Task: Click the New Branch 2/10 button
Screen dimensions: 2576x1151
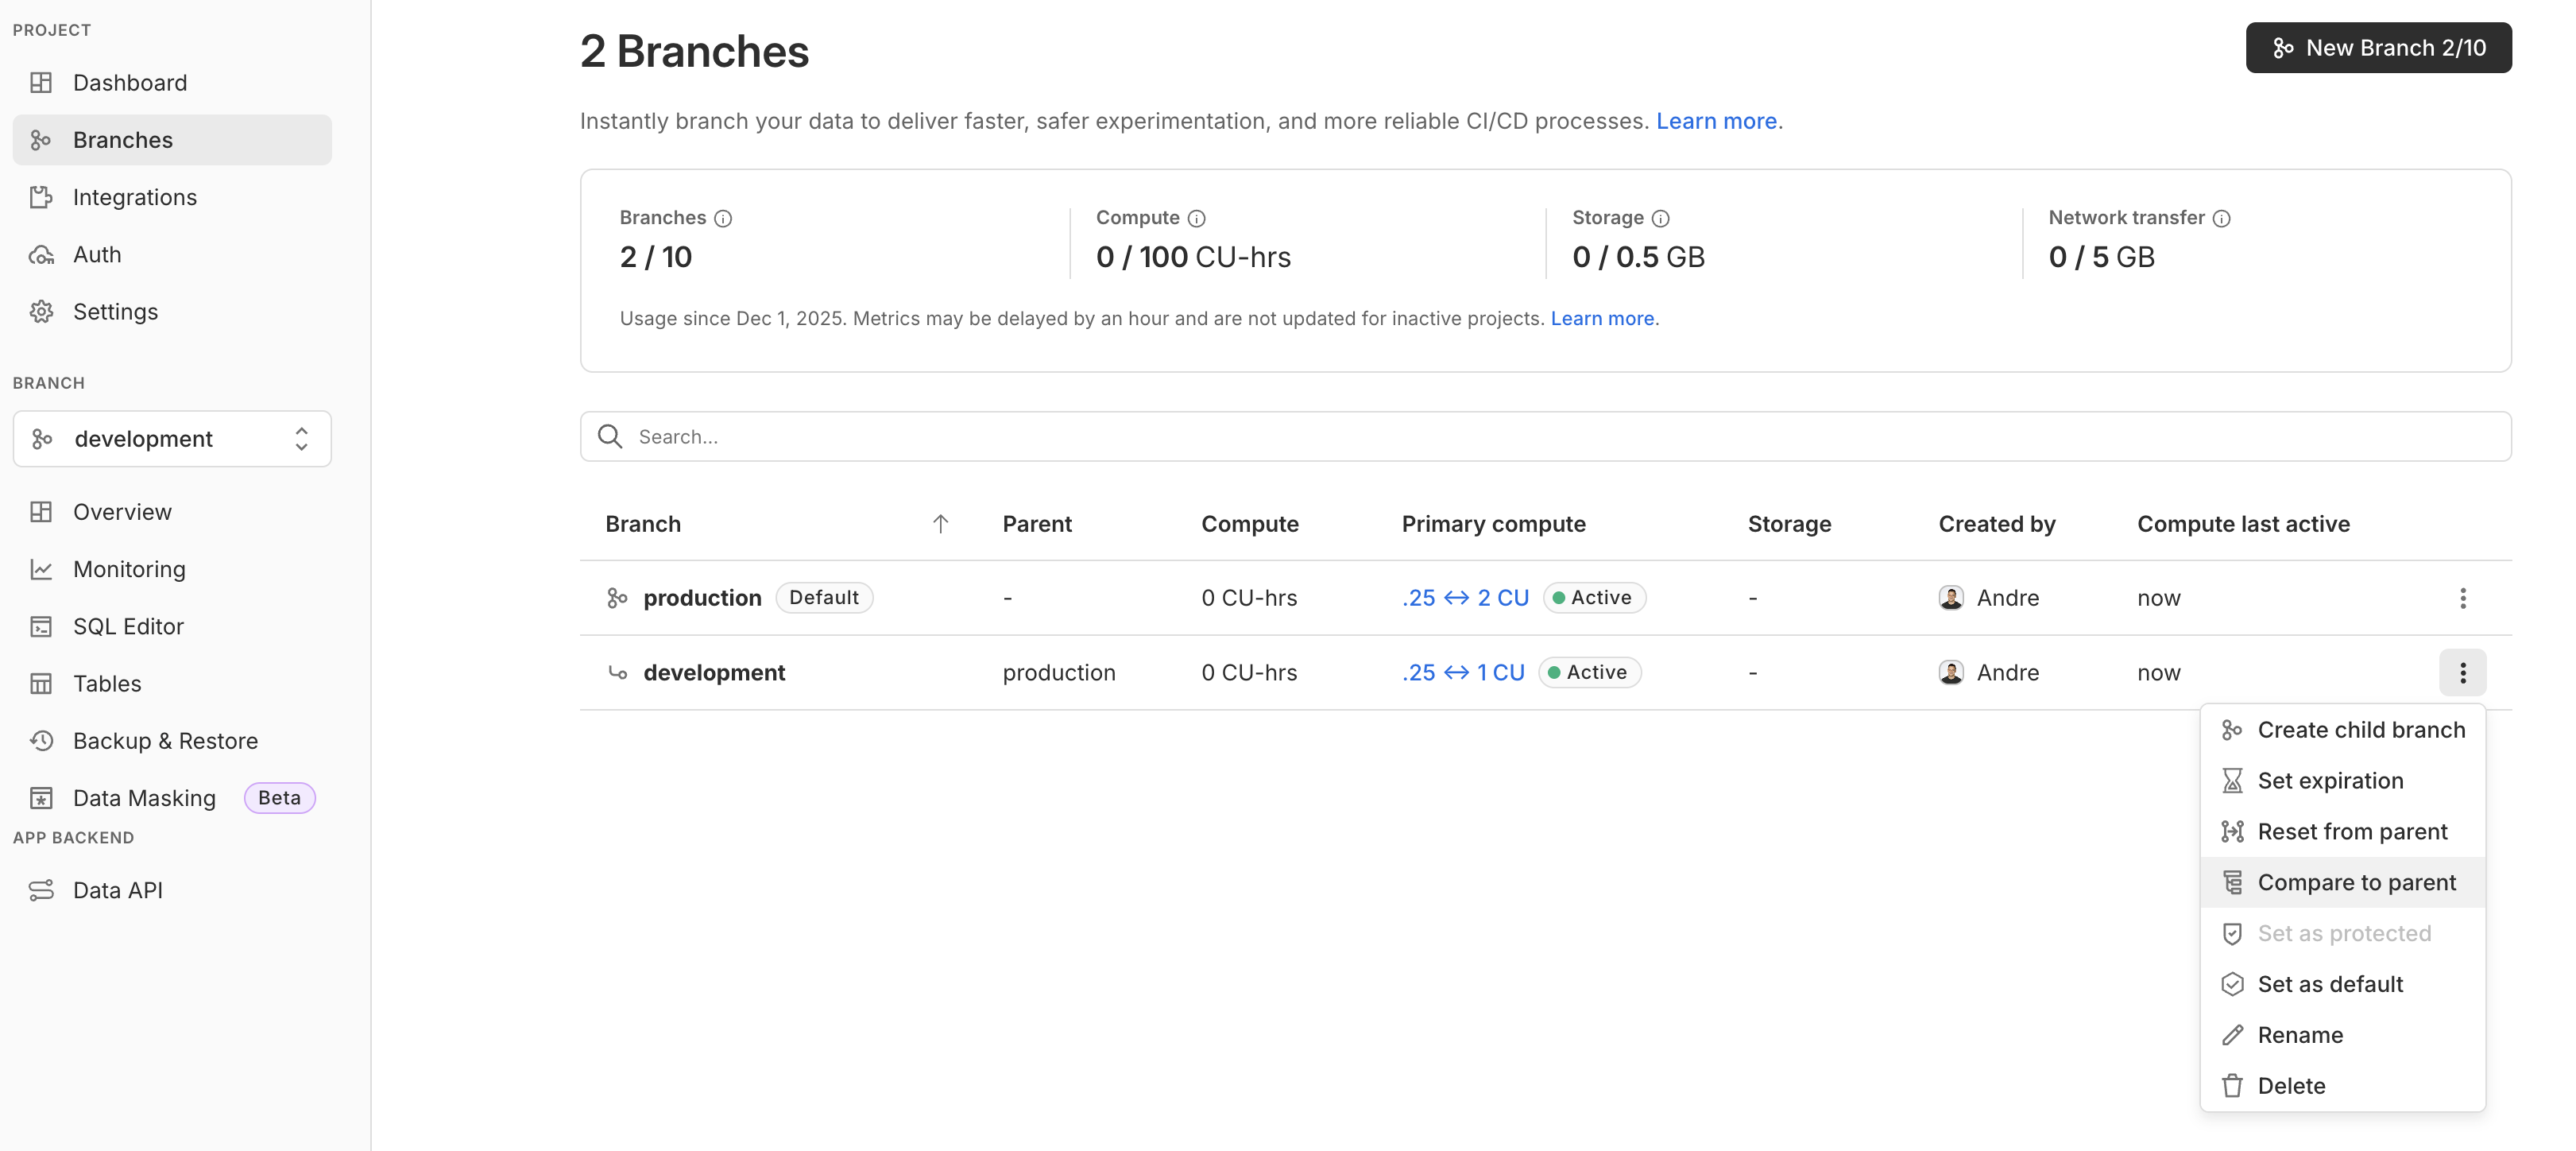Action: (x=2378, y=48)
